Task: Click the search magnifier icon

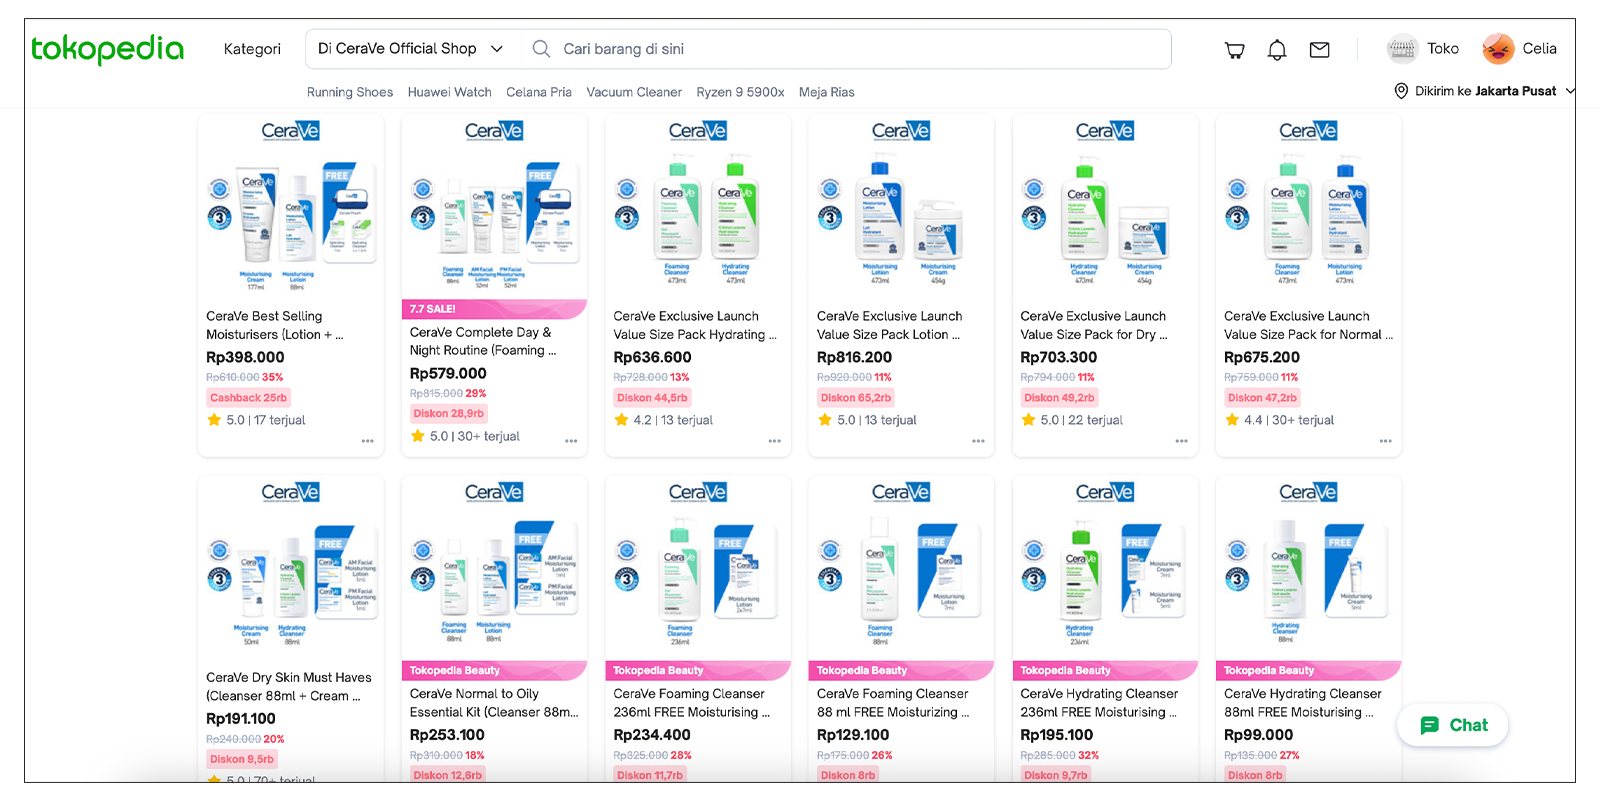Action: pyautogui.click(x=540, y=48)
